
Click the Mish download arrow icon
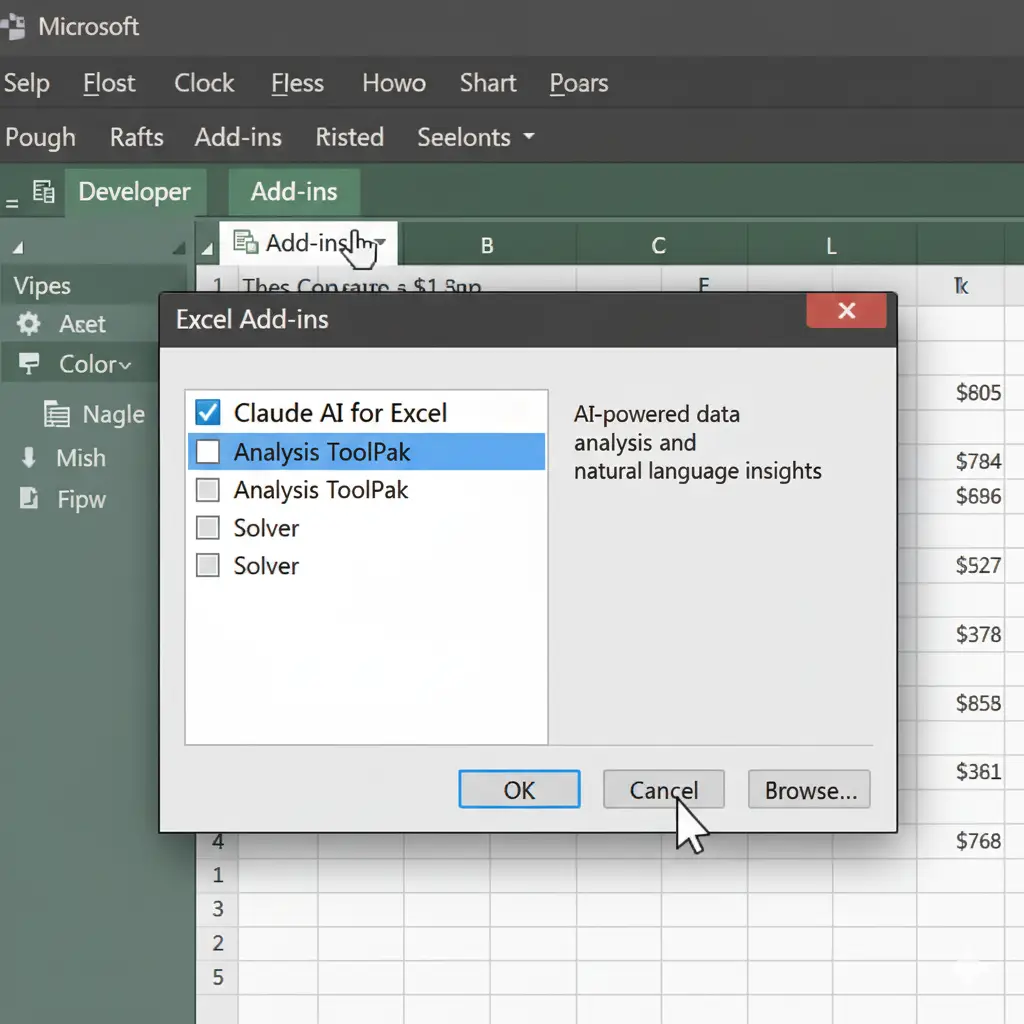[27, 458]
